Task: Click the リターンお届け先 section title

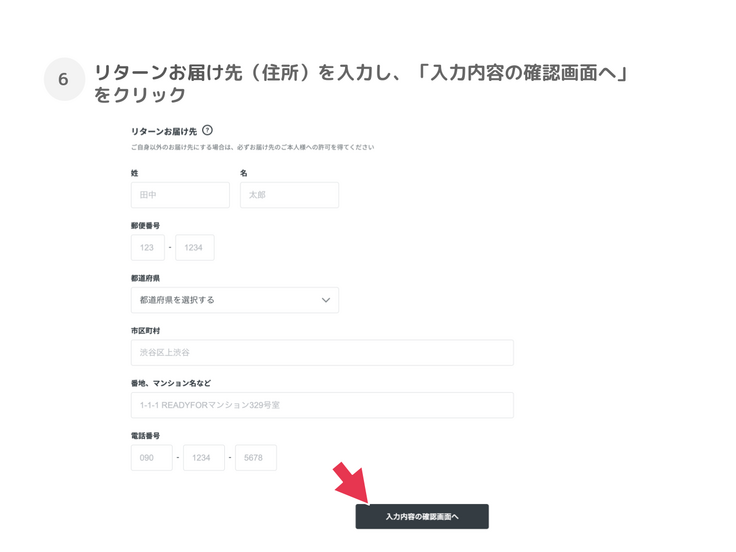Action: click(164, 131)
